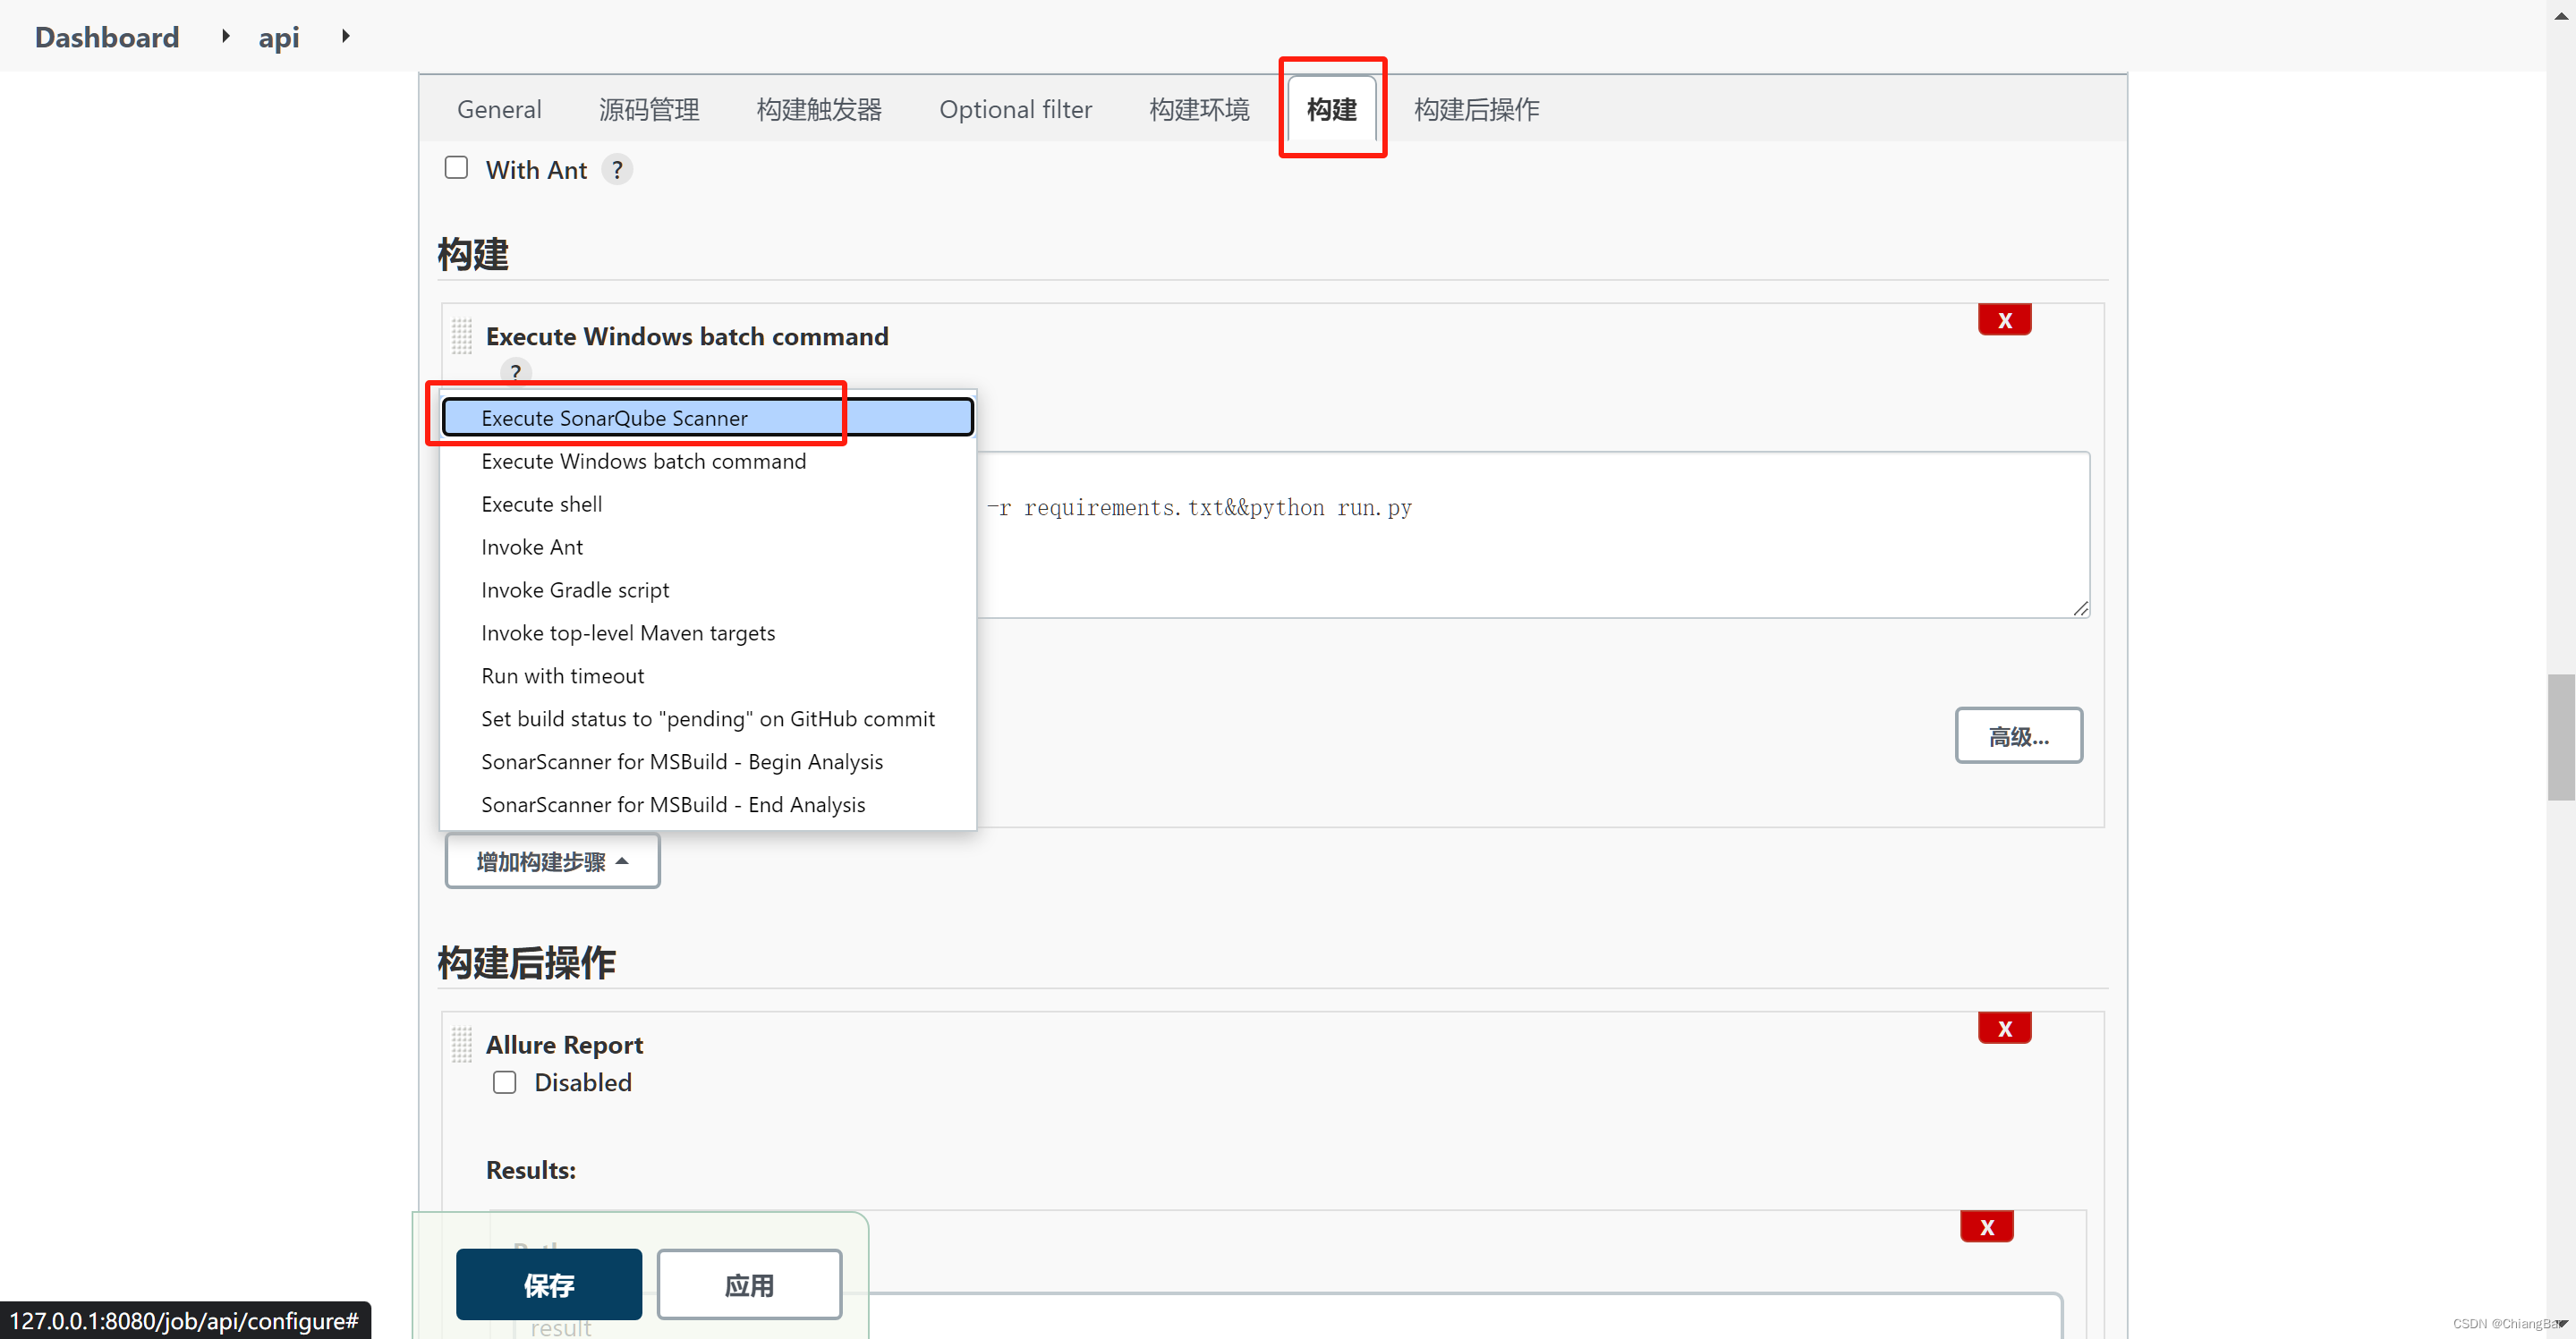Choose Set build status to pending on GitHub
The image size is (2576, 1339).
[x=708, y=719]
